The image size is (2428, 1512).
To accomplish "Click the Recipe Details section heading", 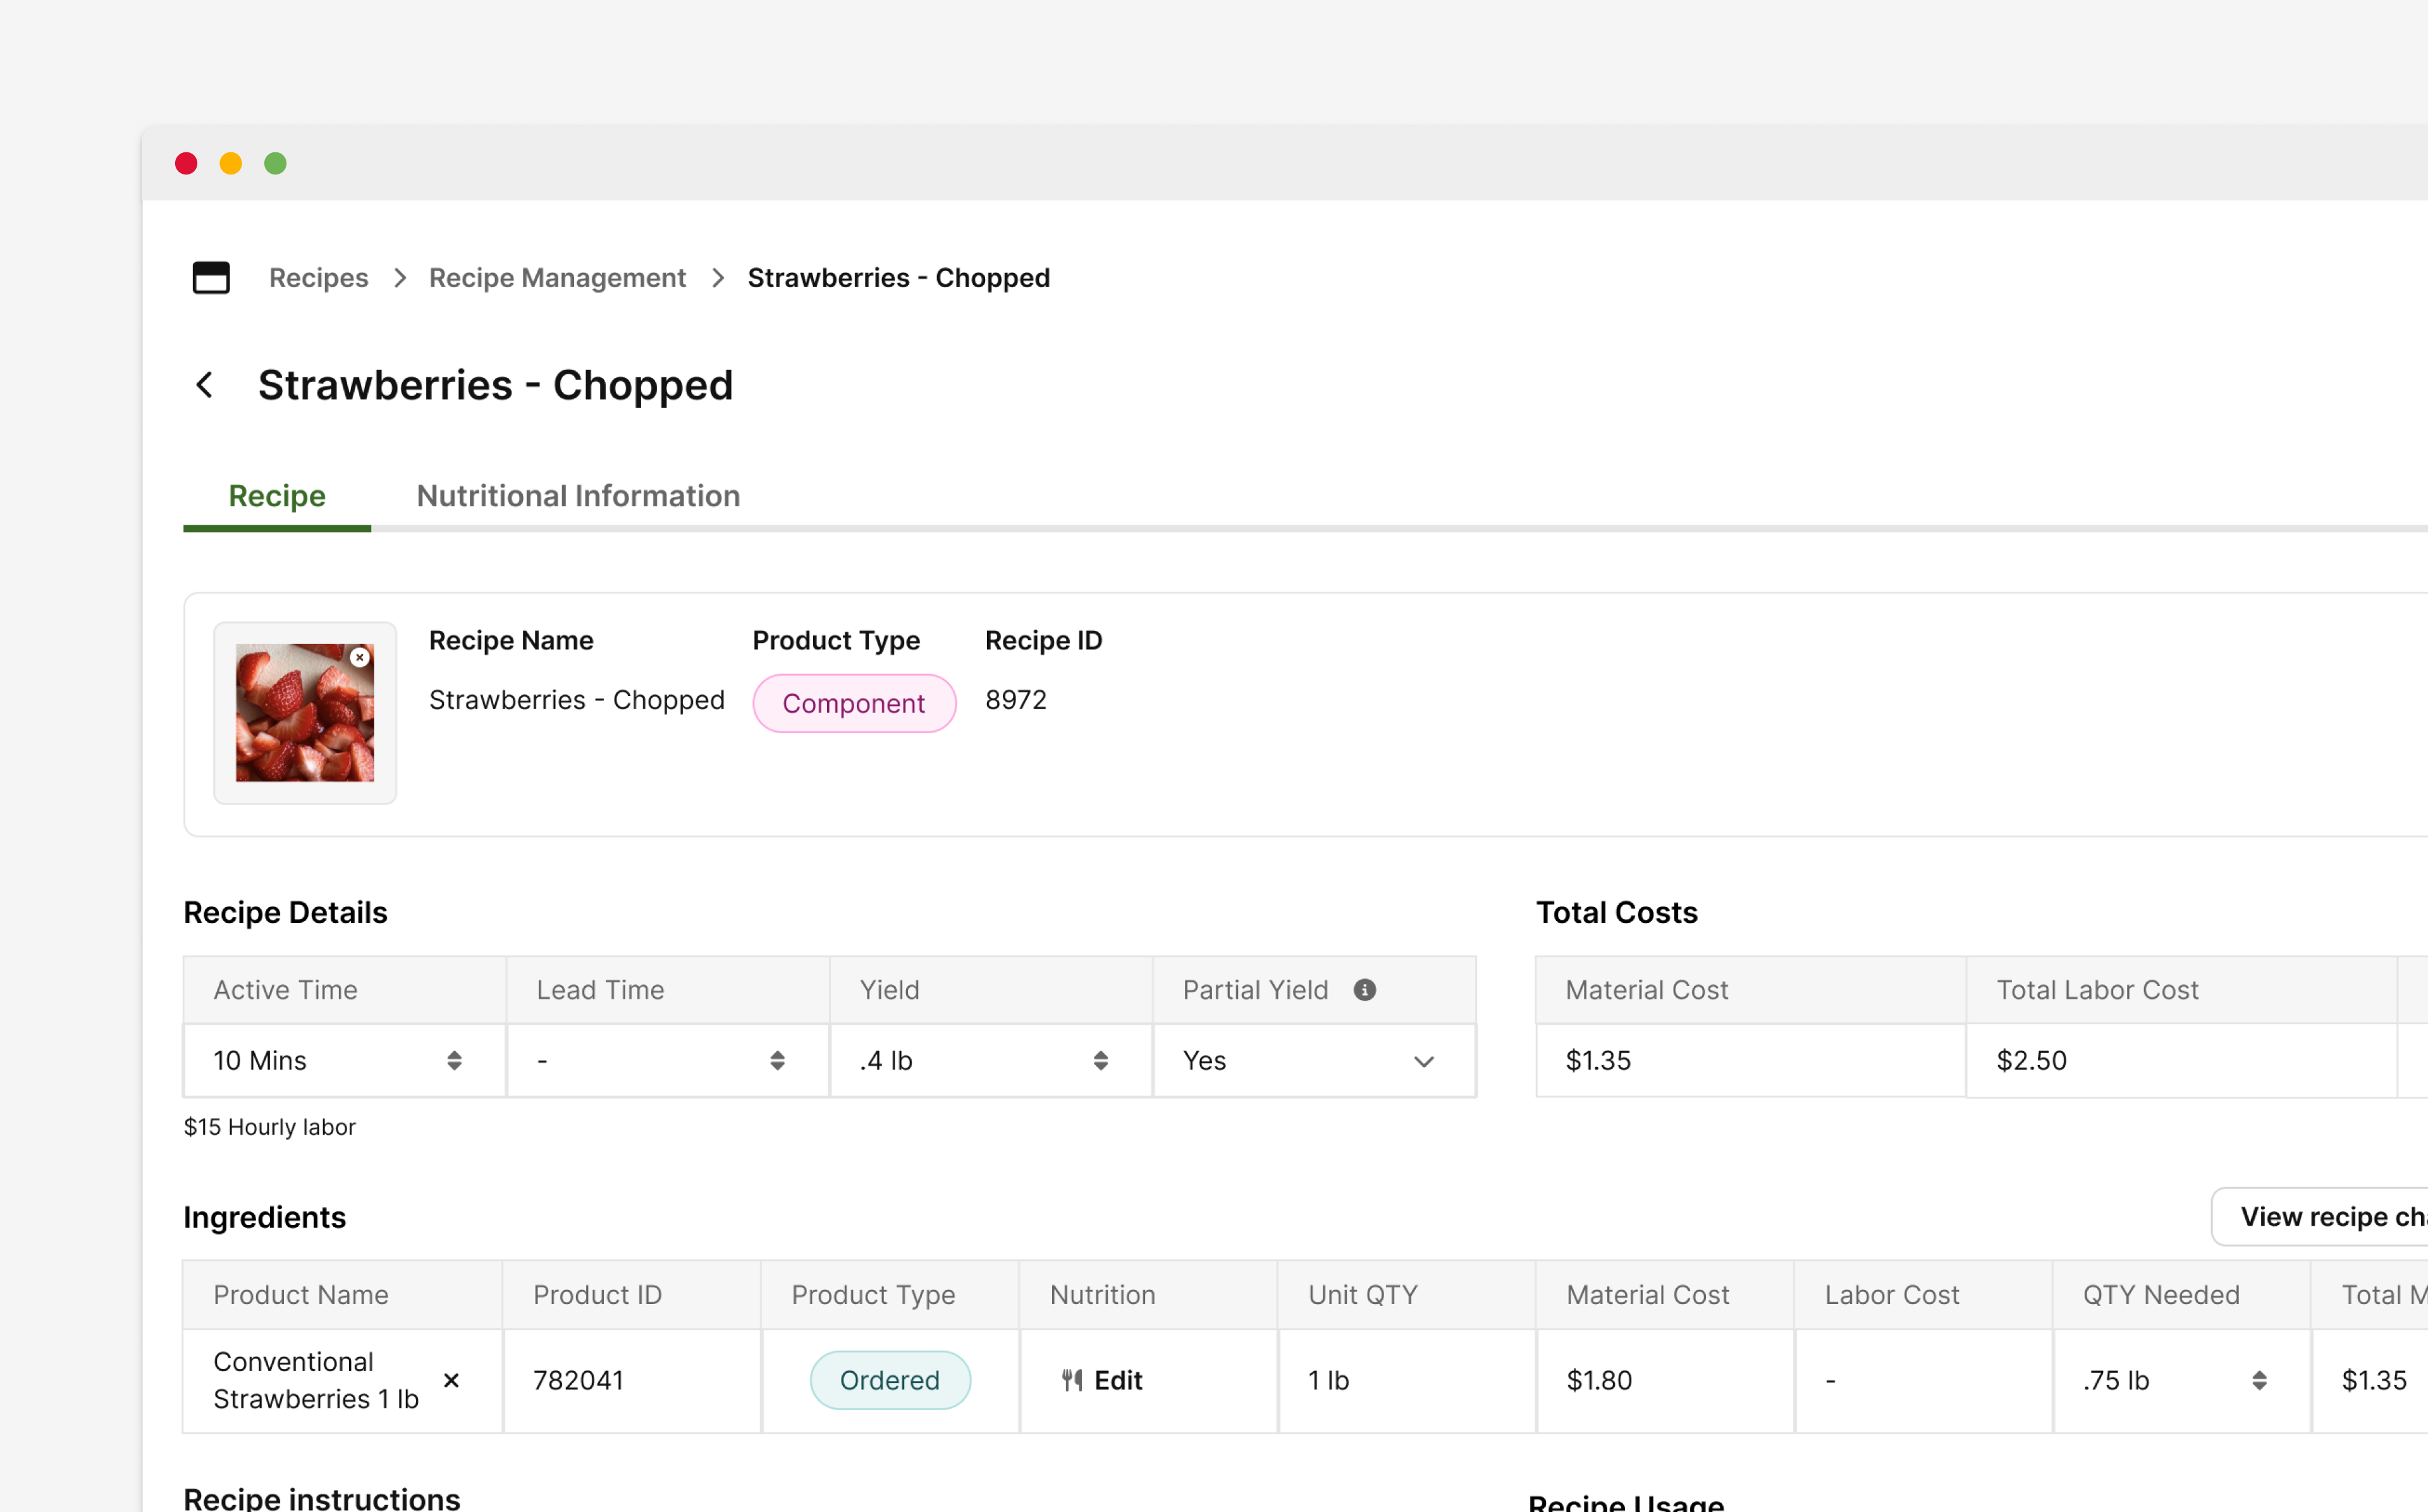I will click(x=285, y=912).
